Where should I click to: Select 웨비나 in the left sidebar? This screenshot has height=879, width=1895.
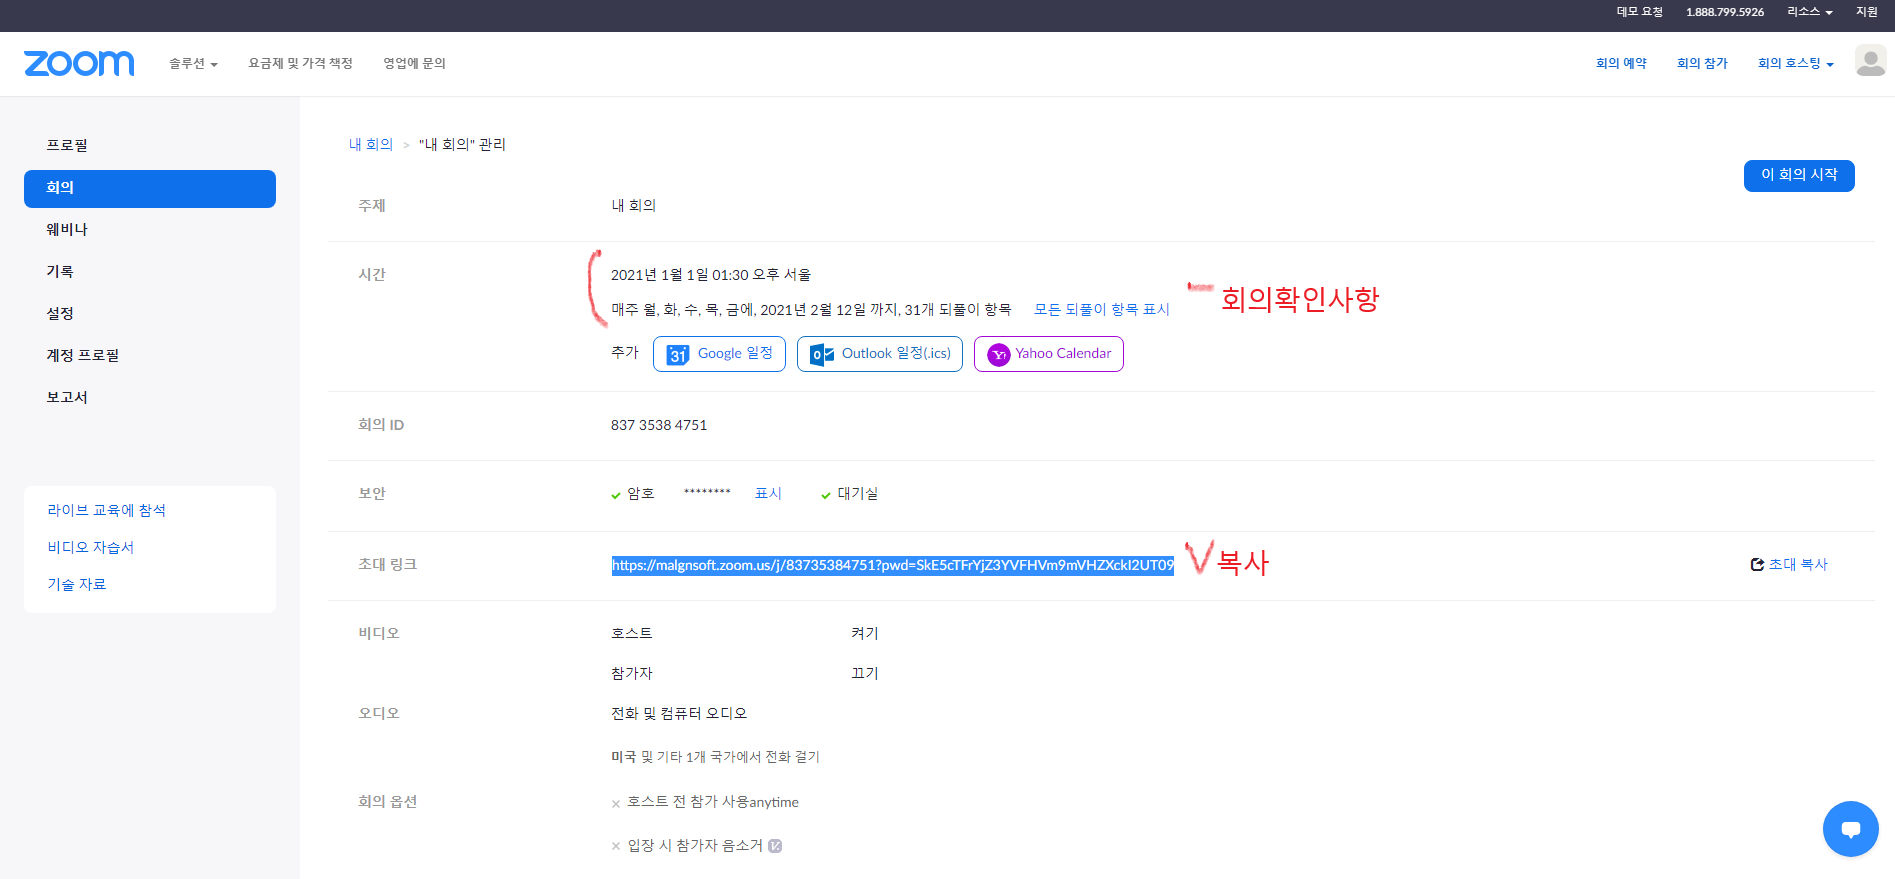(x=67, y=230)
